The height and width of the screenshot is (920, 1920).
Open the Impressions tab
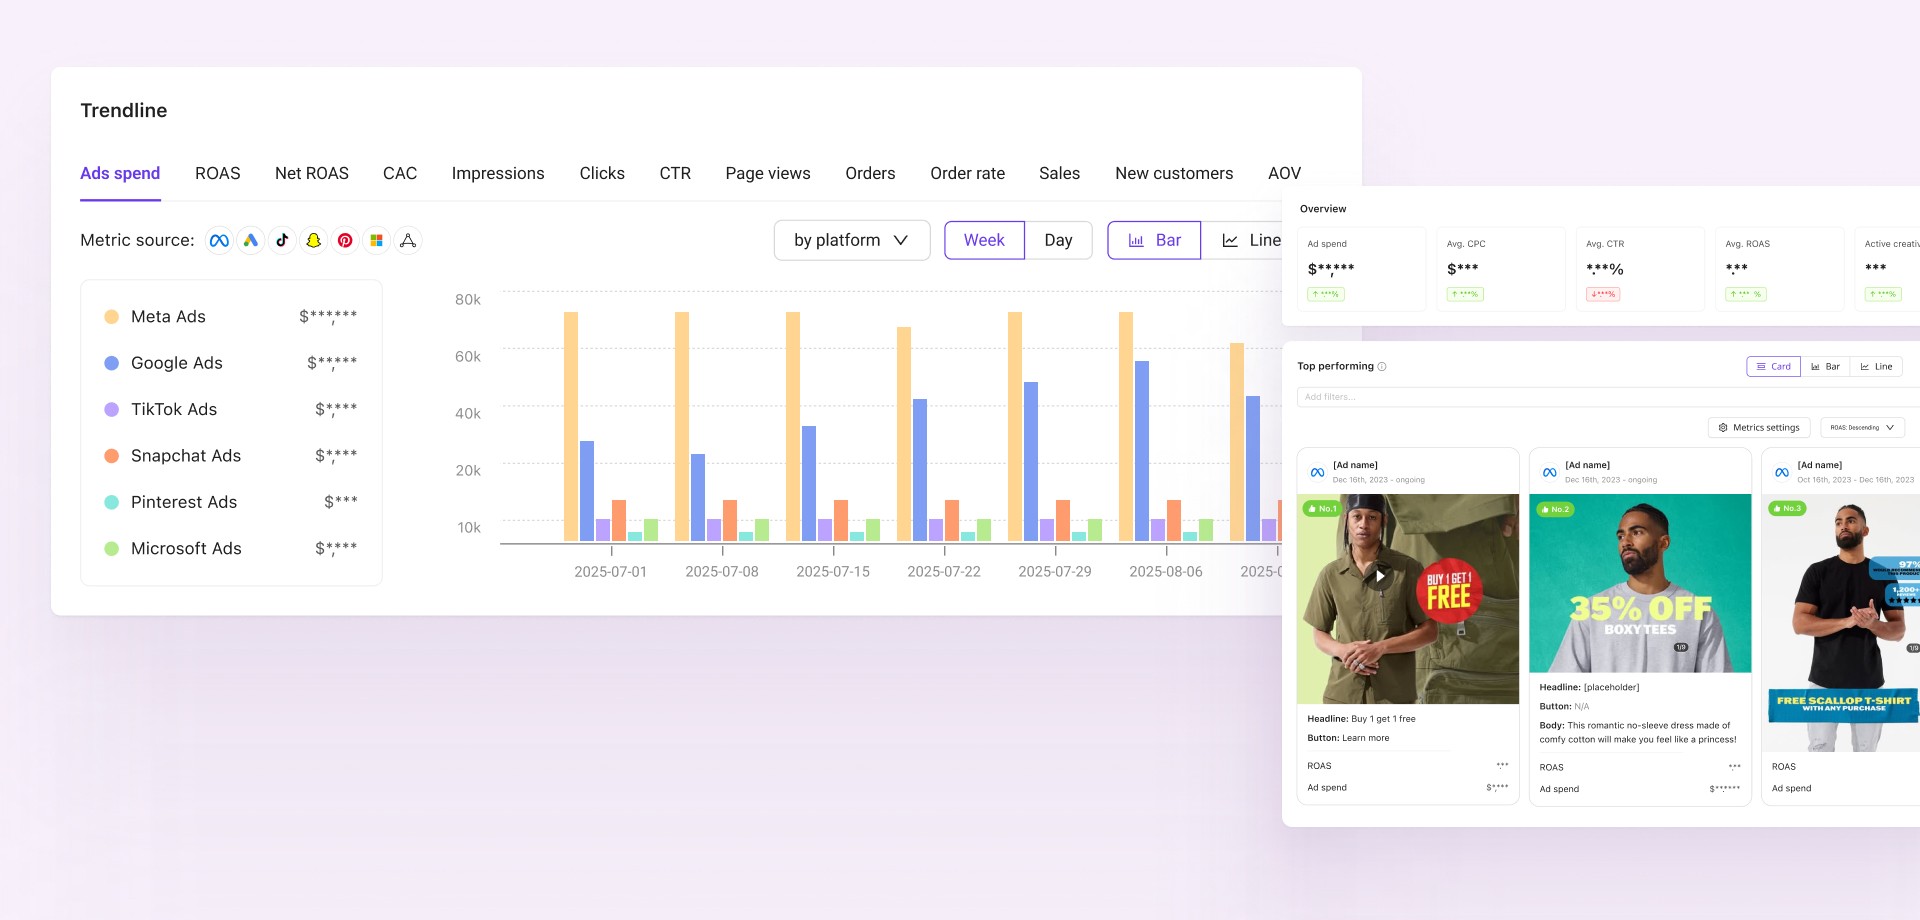point(498,173)
